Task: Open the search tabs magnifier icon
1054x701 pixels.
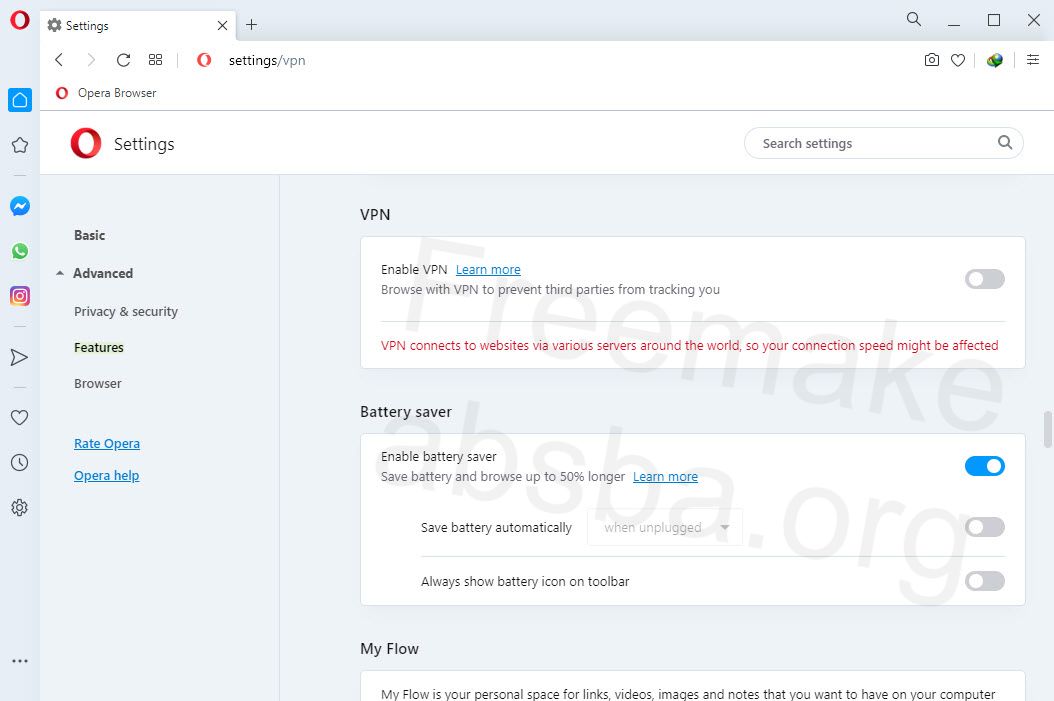Action: [x=914, y=19]
